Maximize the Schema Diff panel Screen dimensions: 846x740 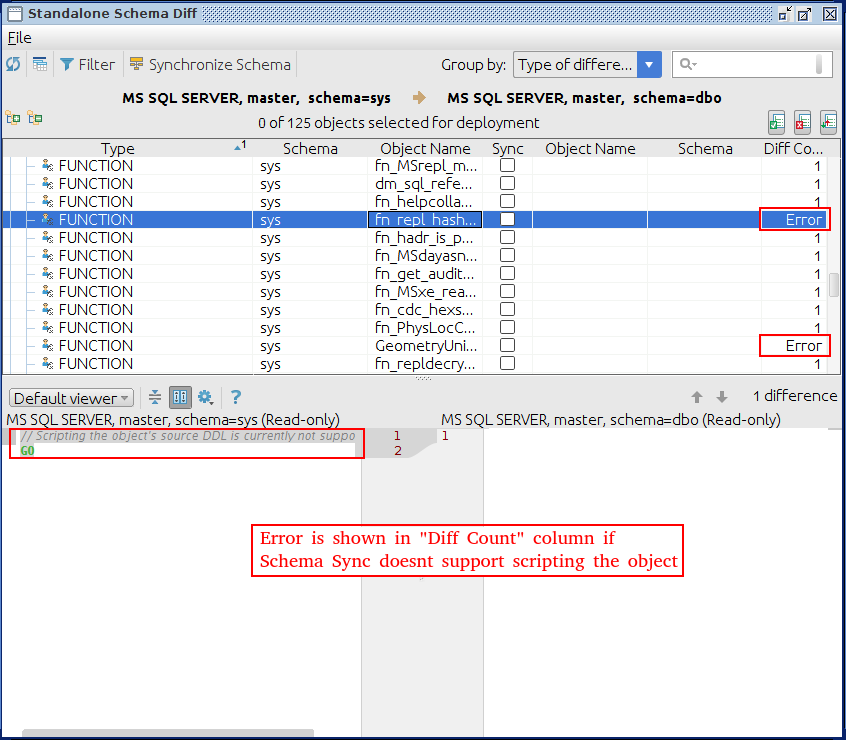(x=804, y=13)
